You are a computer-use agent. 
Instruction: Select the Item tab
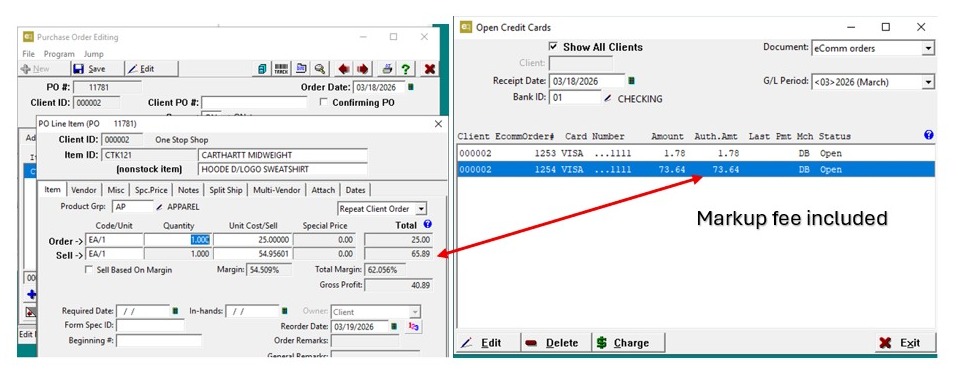click(x=53, y=190)
